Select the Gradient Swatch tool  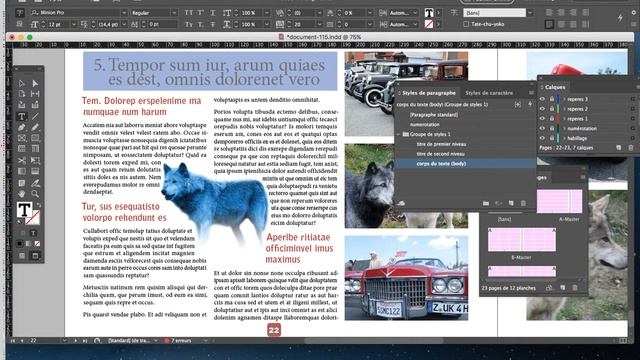point(22,171)
